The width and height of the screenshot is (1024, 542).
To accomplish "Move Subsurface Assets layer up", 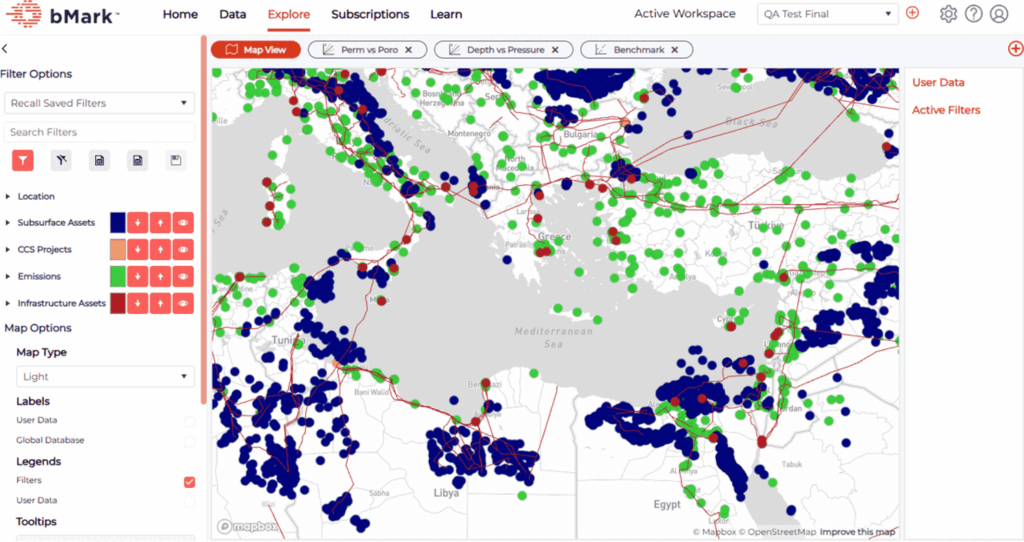I will pyautogui.click(x=161, y=223).
